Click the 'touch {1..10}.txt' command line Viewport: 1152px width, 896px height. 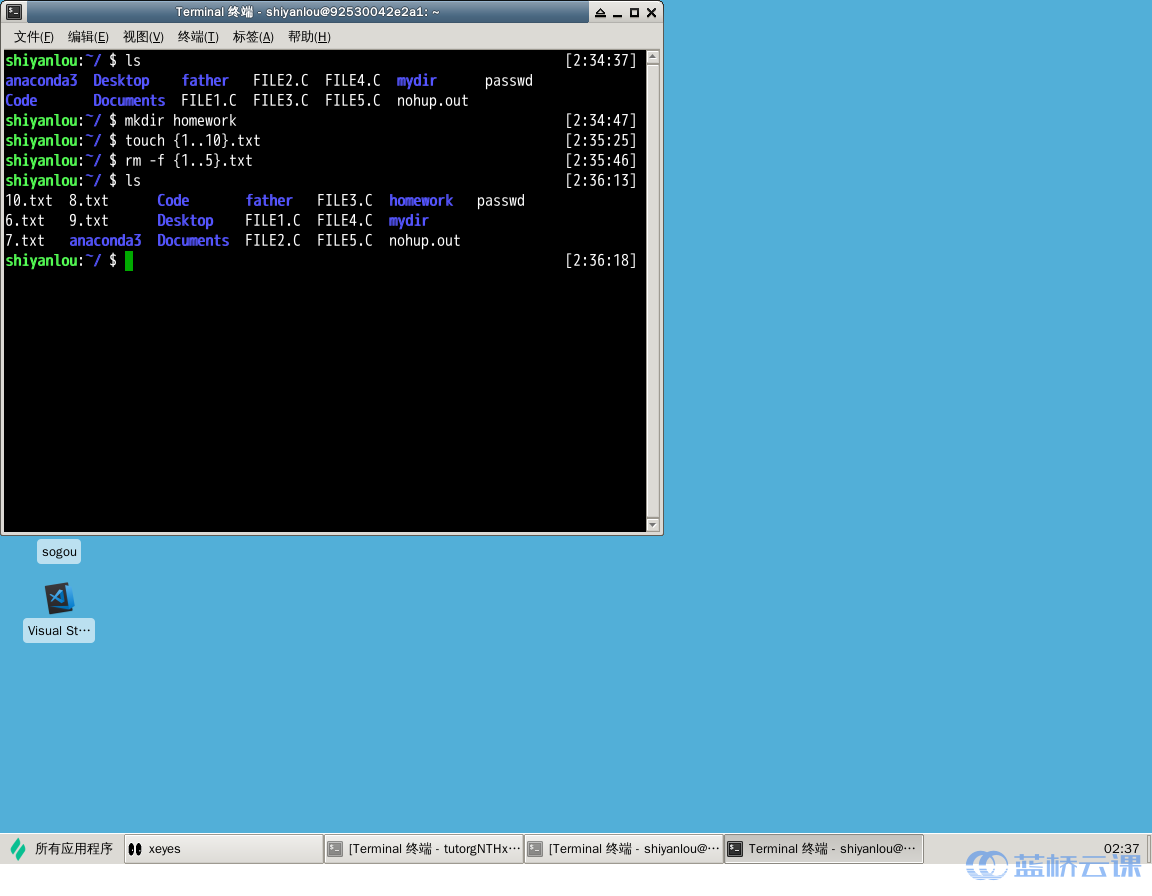(x=192, y=140)
